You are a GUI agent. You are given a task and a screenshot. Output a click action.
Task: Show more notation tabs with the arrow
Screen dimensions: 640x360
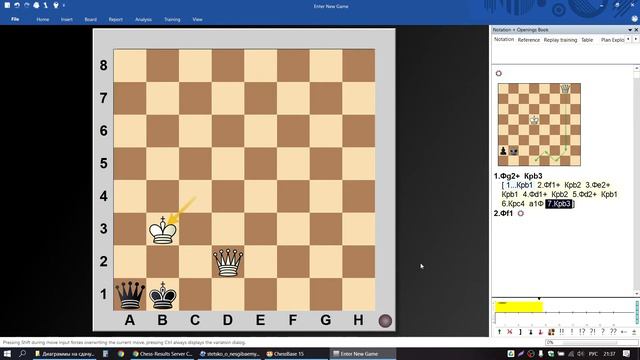pyautogui.click(x=636, y=39)
